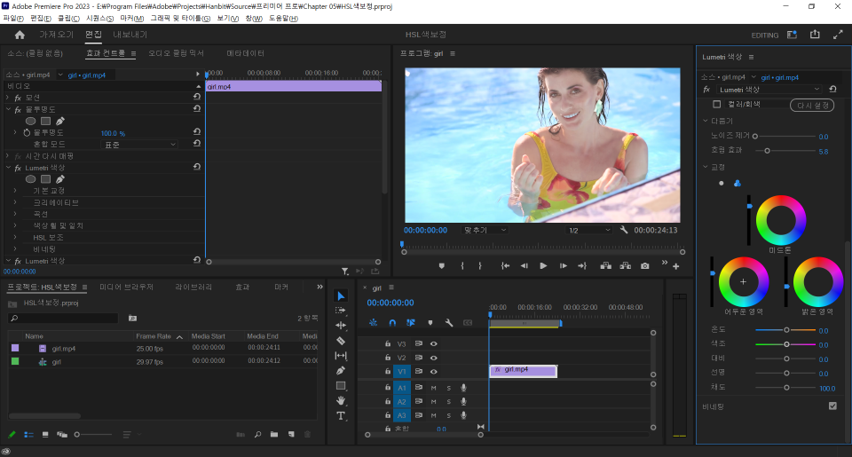Image resolution: width=852 pixels, height=457 pixels.
Task: Add marker in Program monitor
Action: (x=441, y=266)
